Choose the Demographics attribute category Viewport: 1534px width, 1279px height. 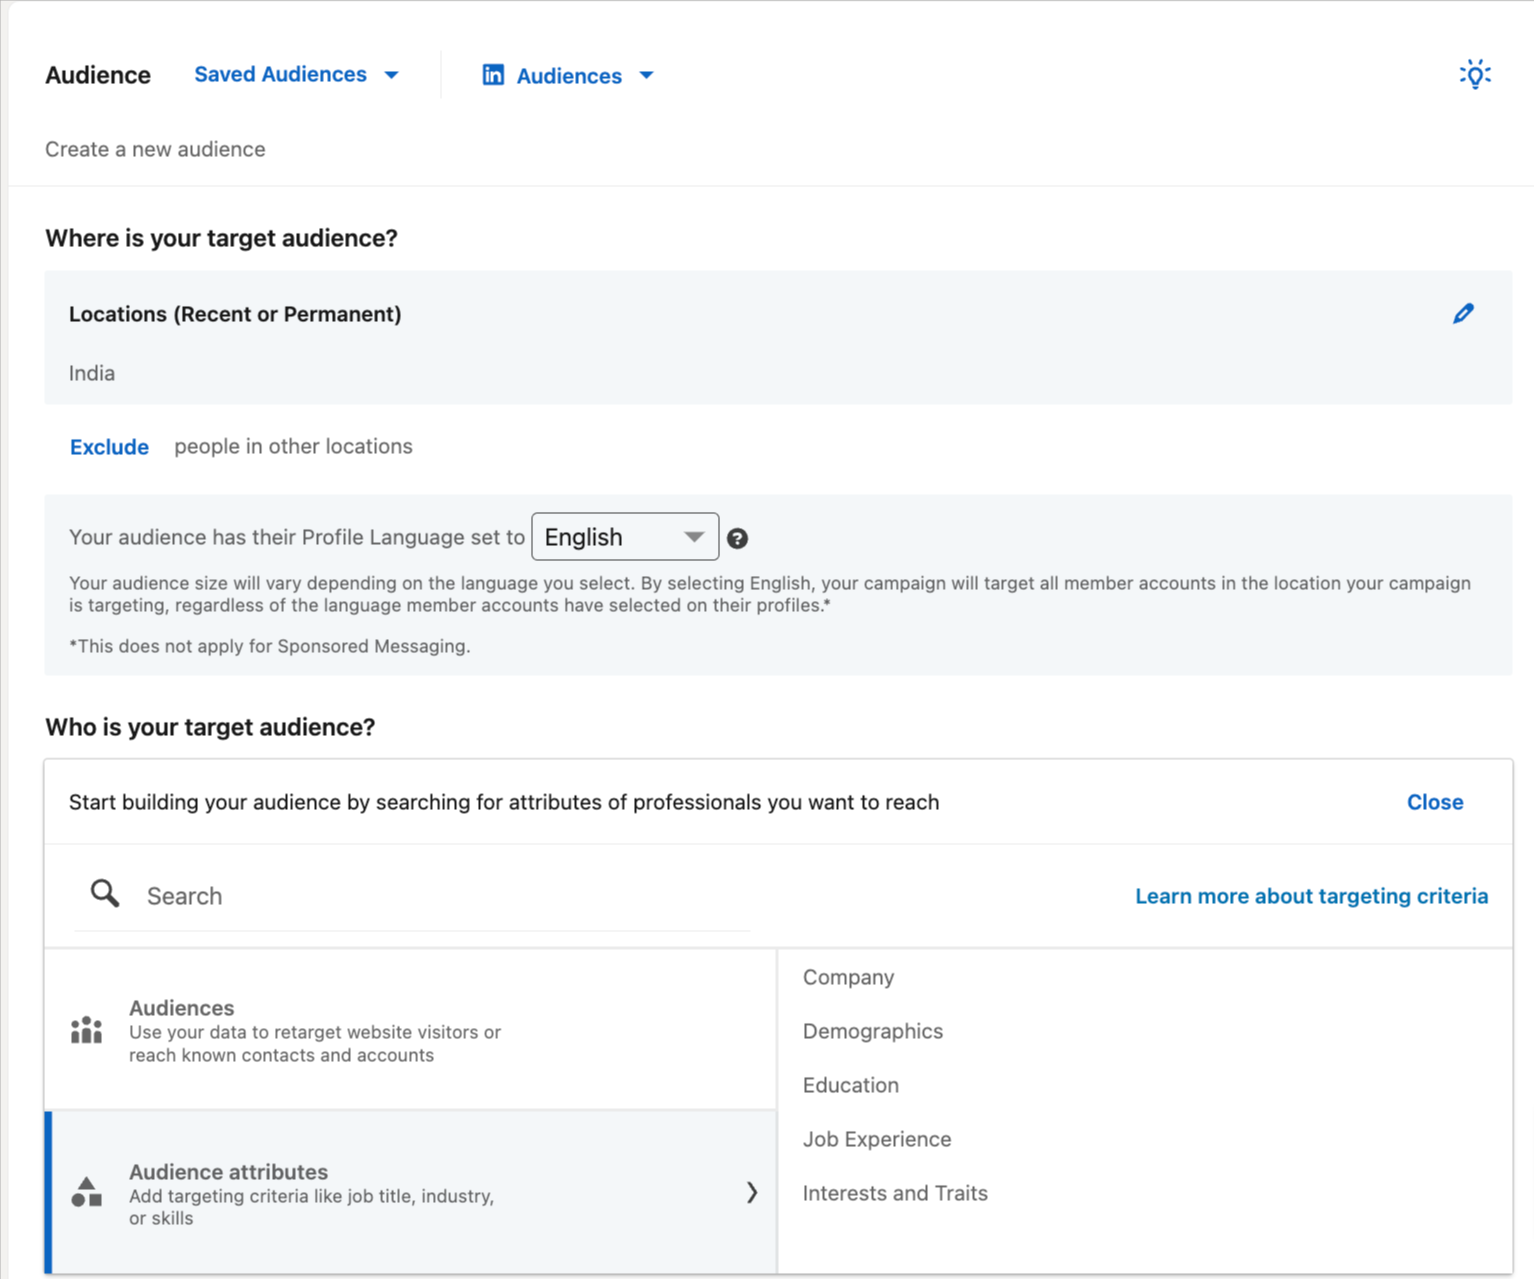click(x=872, y=1031)
